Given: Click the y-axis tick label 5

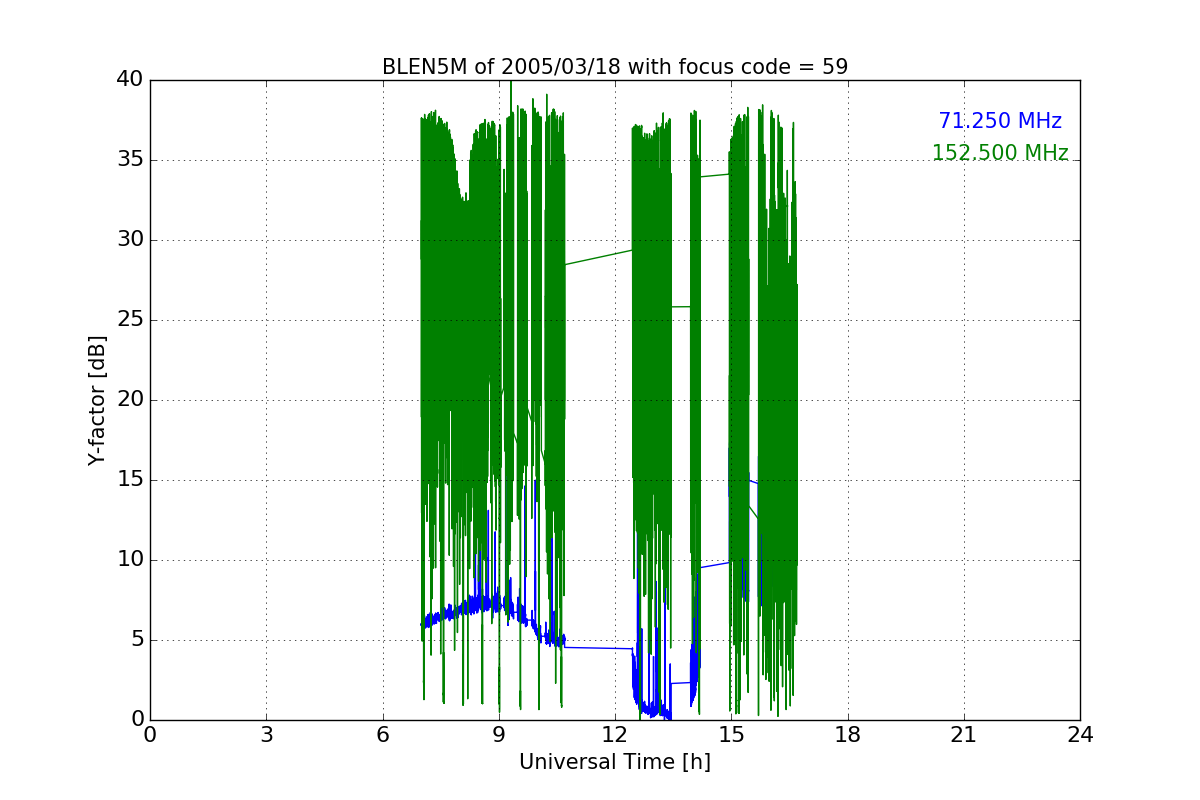Looking at the screenshot, I should pyautogui.click(x=136, y=640).
